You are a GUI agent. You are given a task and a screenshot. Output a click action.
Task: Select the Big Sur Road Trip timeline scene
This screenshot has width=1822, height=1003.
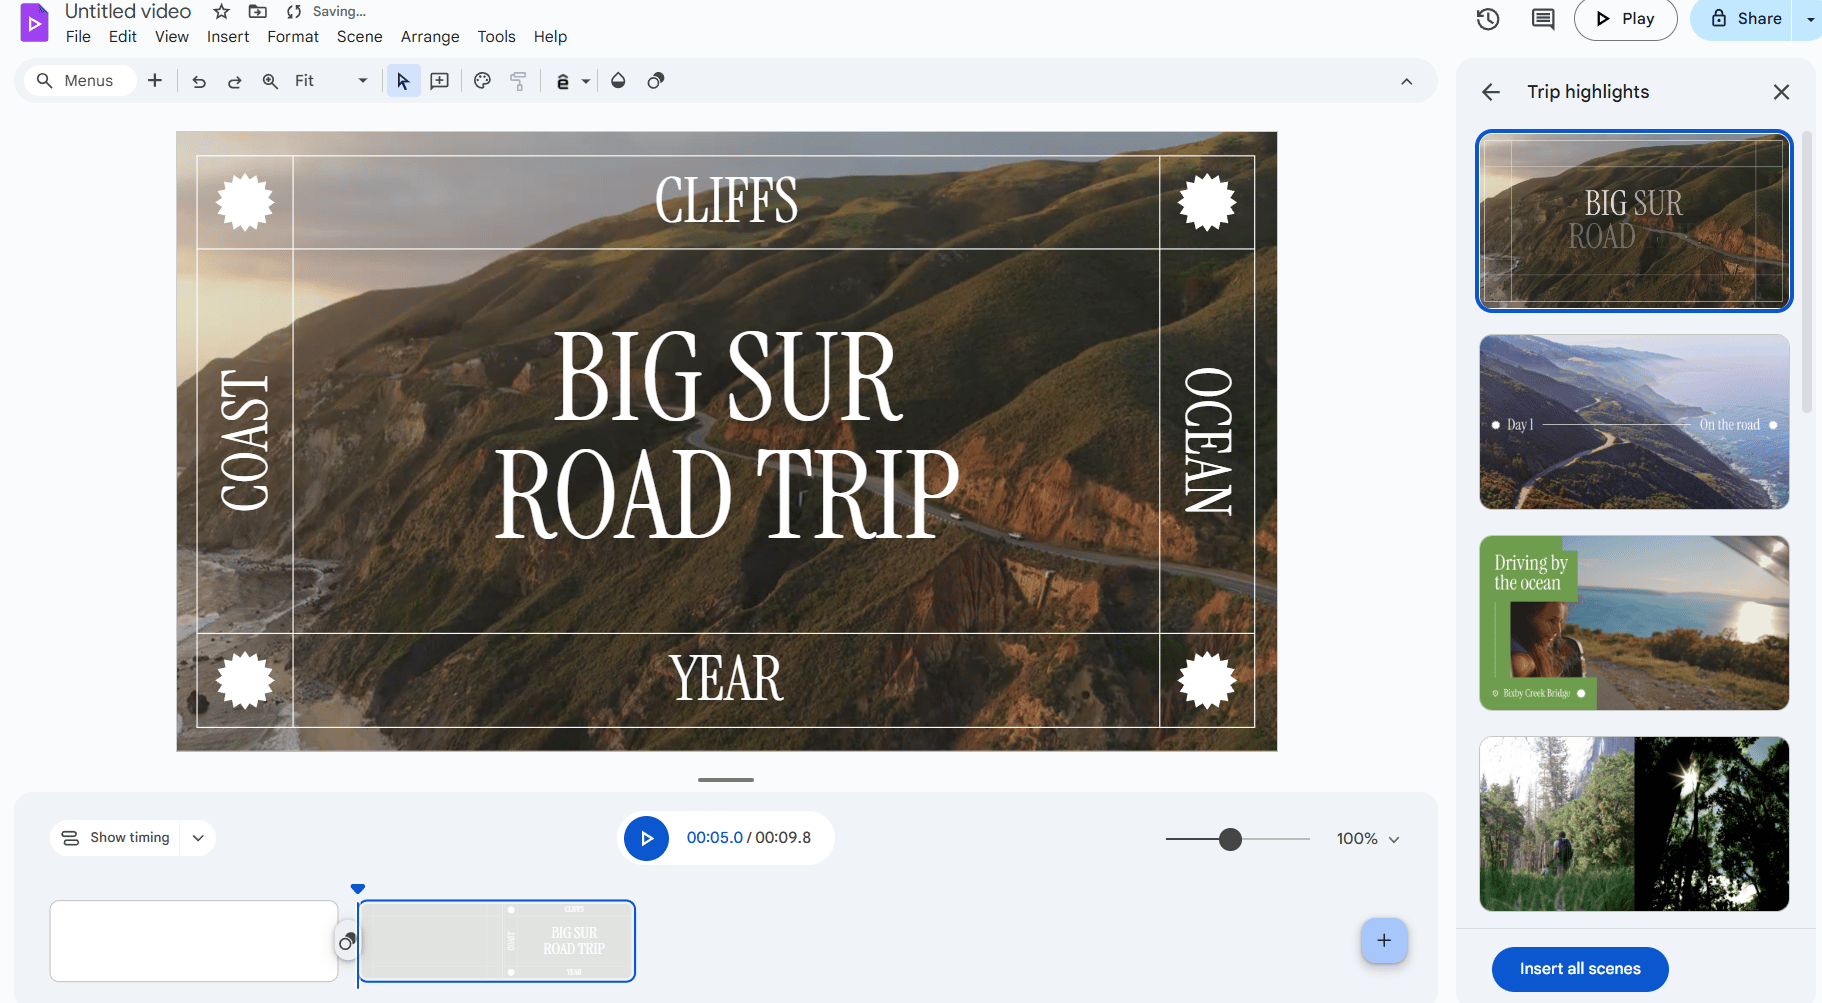[x=497, y=941]
